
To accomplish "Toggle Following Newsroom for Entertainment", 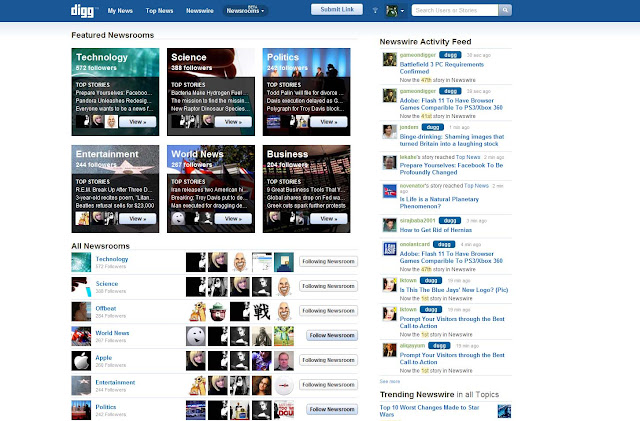I will pos(328,385).
